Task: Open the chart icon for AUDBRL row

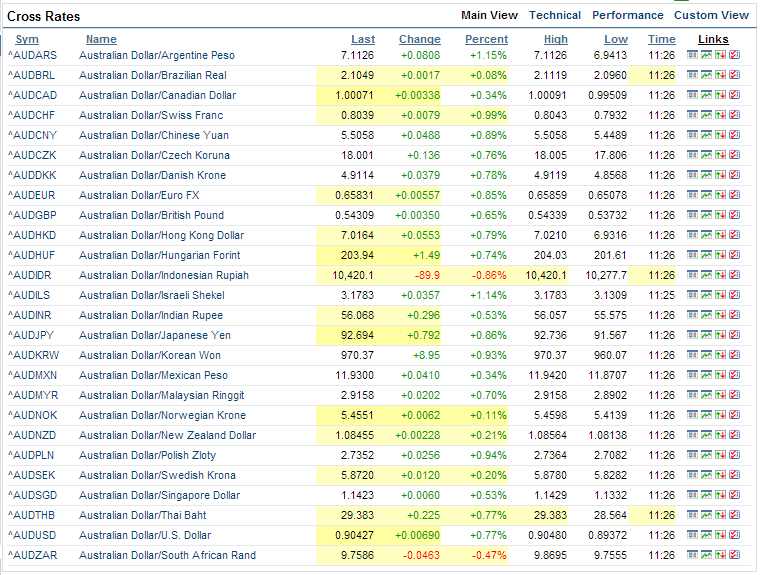Action: [x=706, y=75]
